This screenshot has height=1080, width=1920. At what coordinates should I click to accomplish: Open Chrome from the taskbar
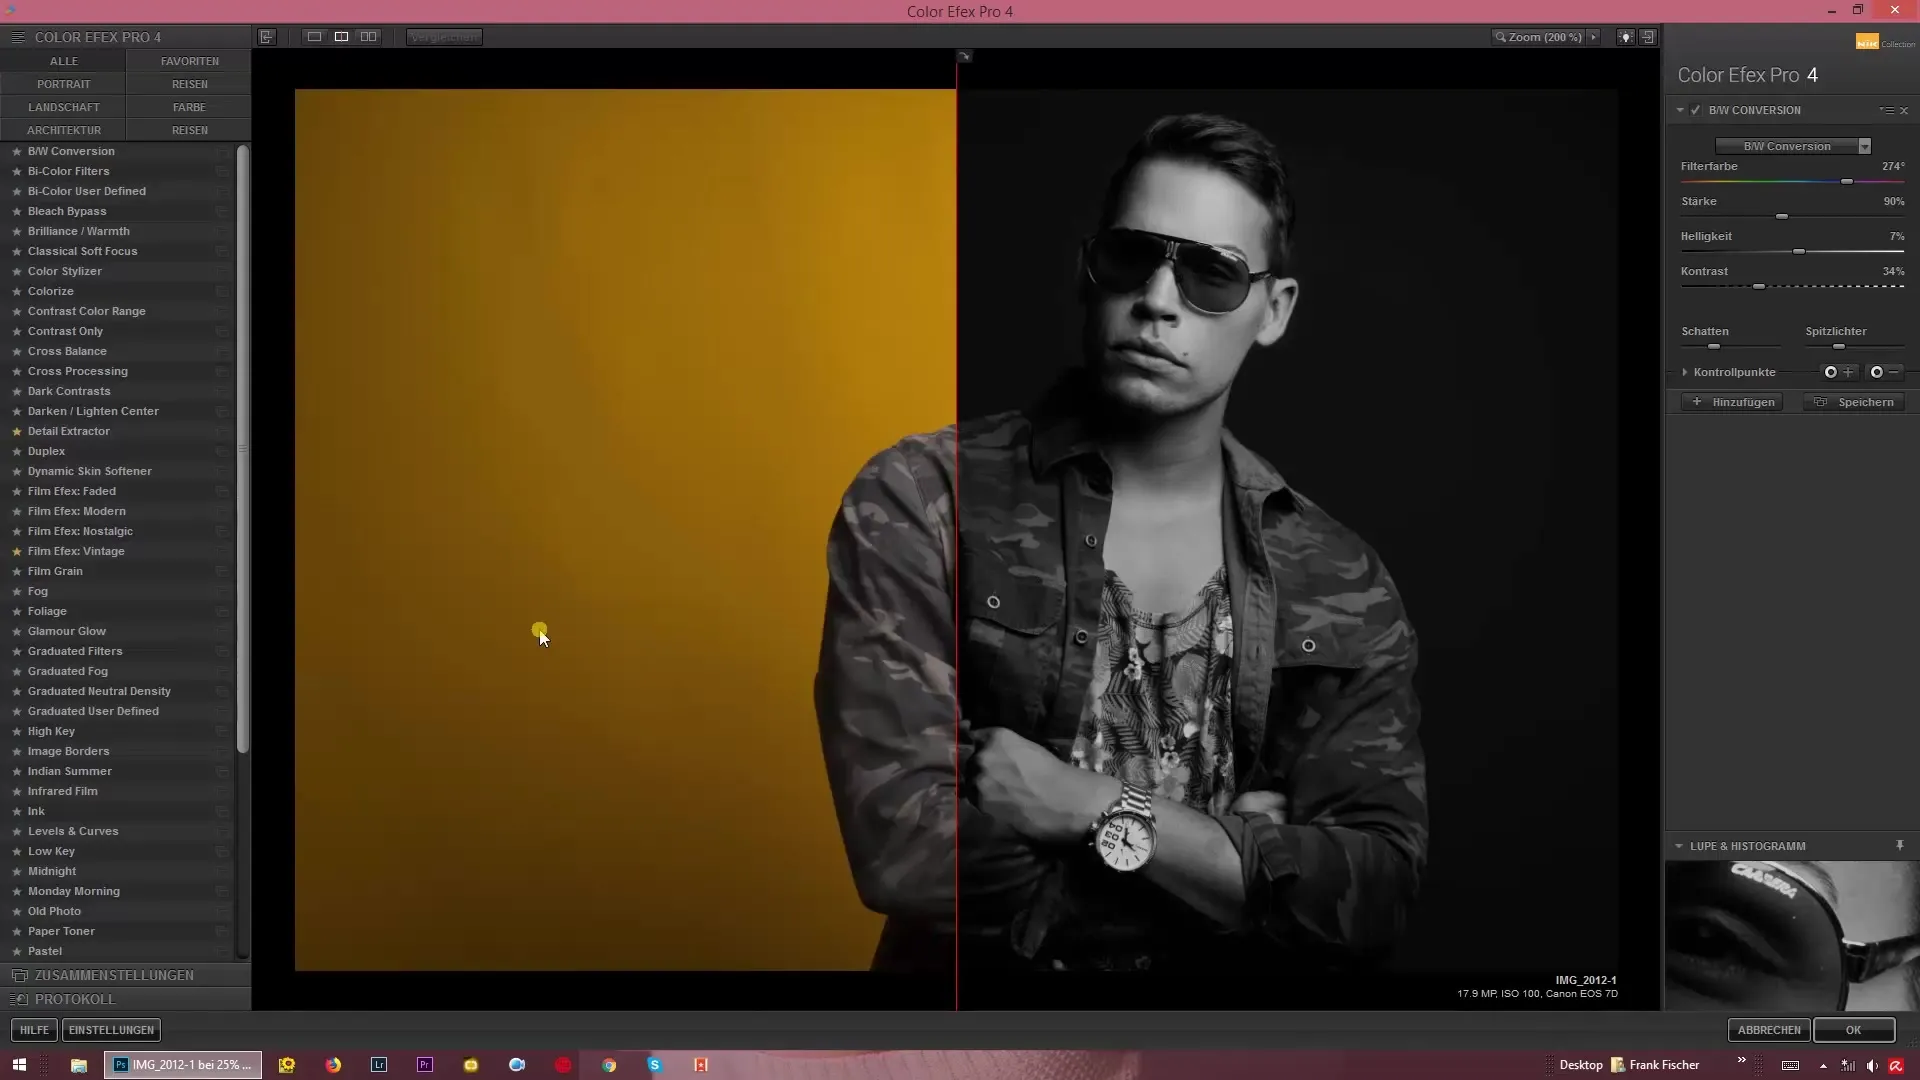(609, 1065)
